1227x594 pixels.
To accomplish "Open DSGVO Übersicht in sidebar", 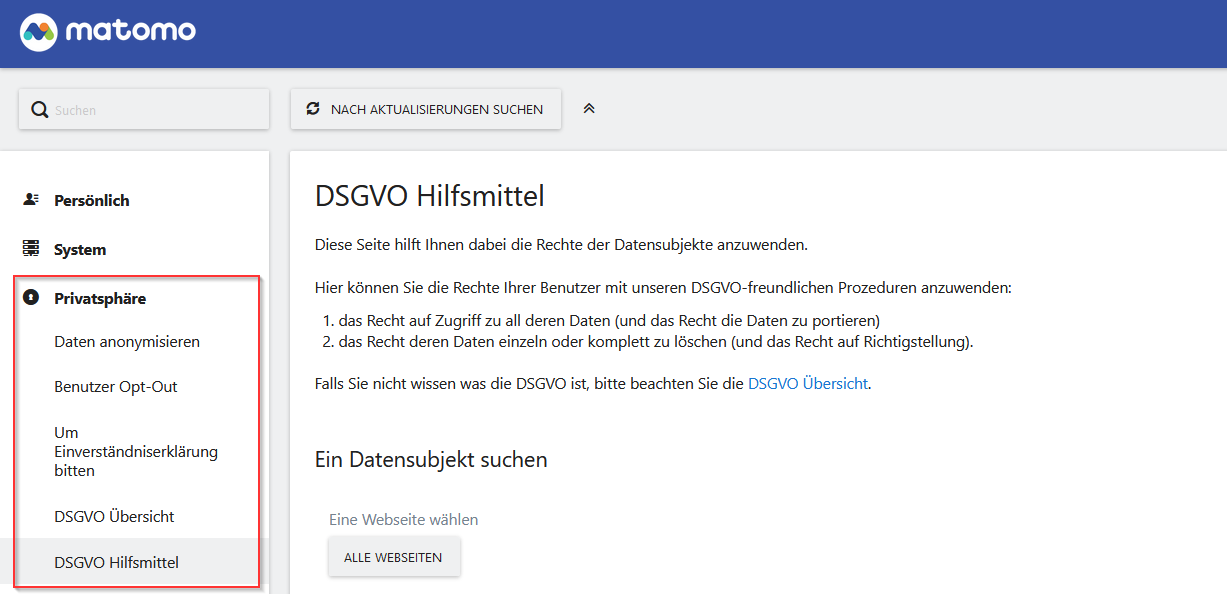I will point(114,516).
